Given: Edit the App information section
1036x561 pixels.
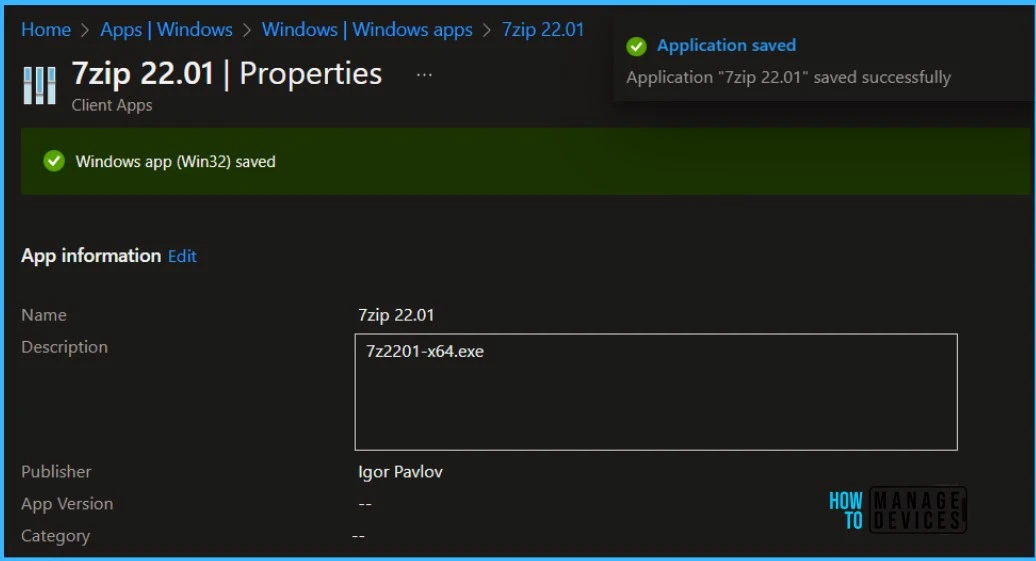Looking at the screenshot, I should coord(182,256).
